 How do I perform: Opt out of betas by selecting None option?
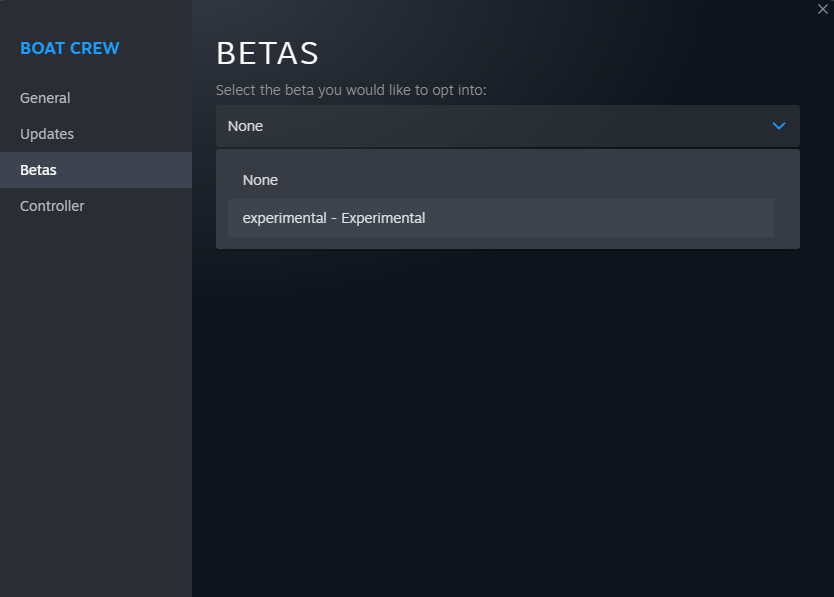point(260,180)
